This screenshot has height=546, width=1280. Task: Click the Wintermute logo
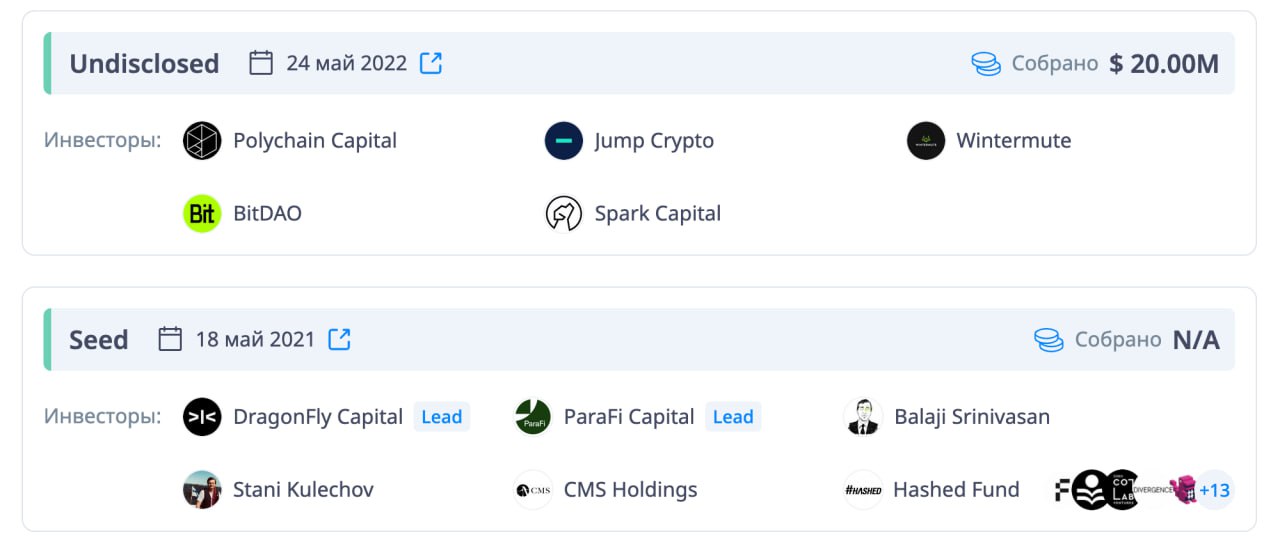tap(926, 141)
